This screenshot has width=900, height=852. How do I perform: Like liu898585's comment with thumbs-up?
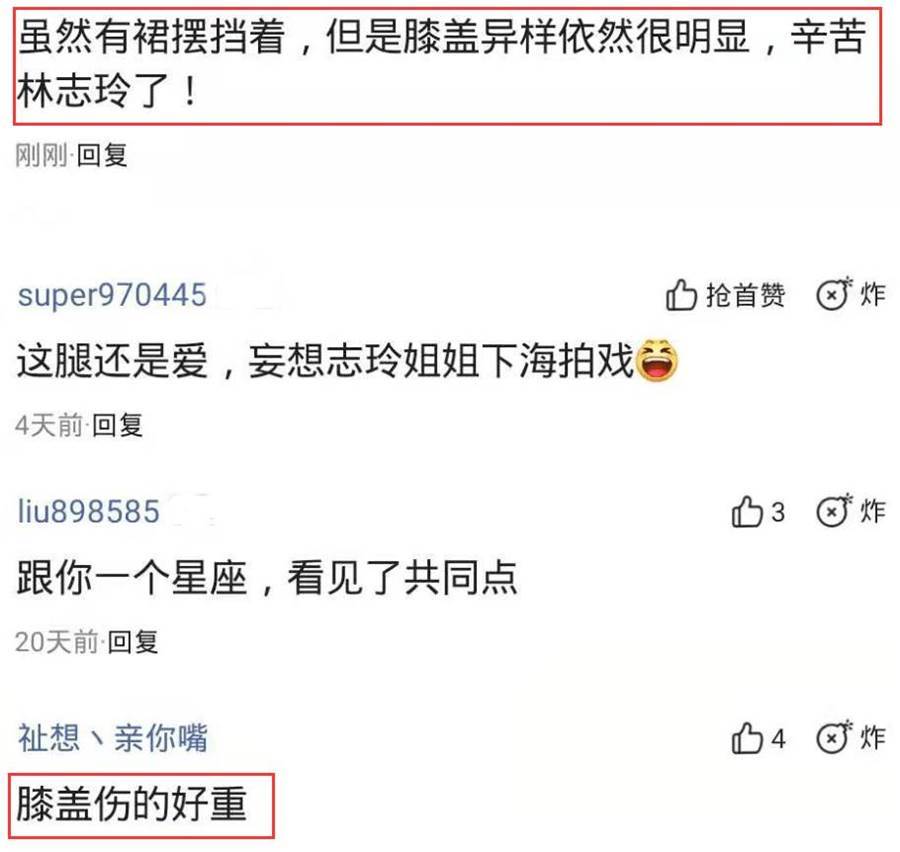tap(746, 511)
